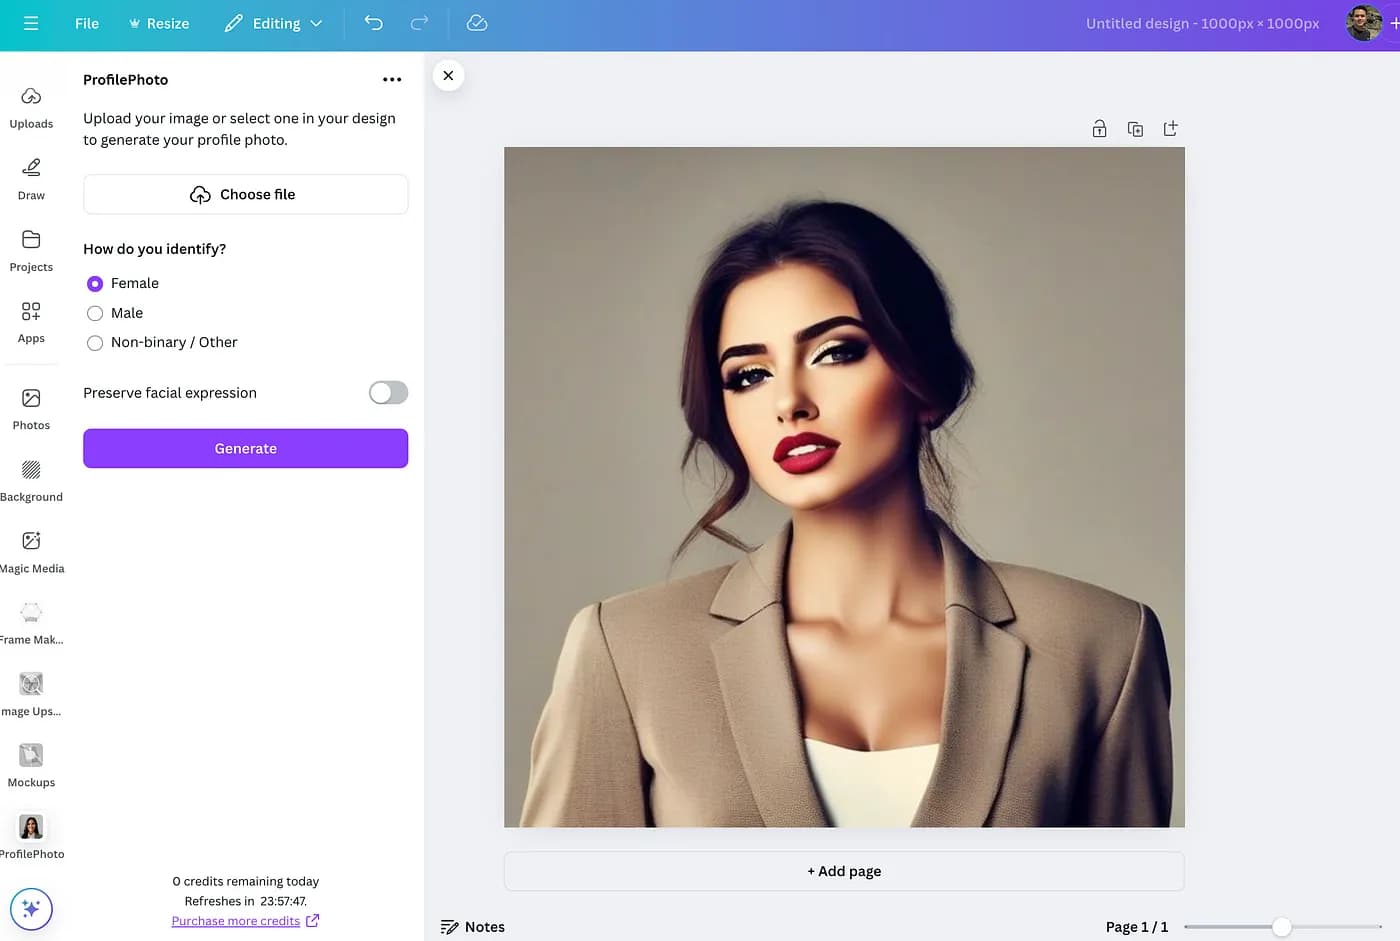Open the ProfilePhoto three-dot options menu

coord(392,80)
